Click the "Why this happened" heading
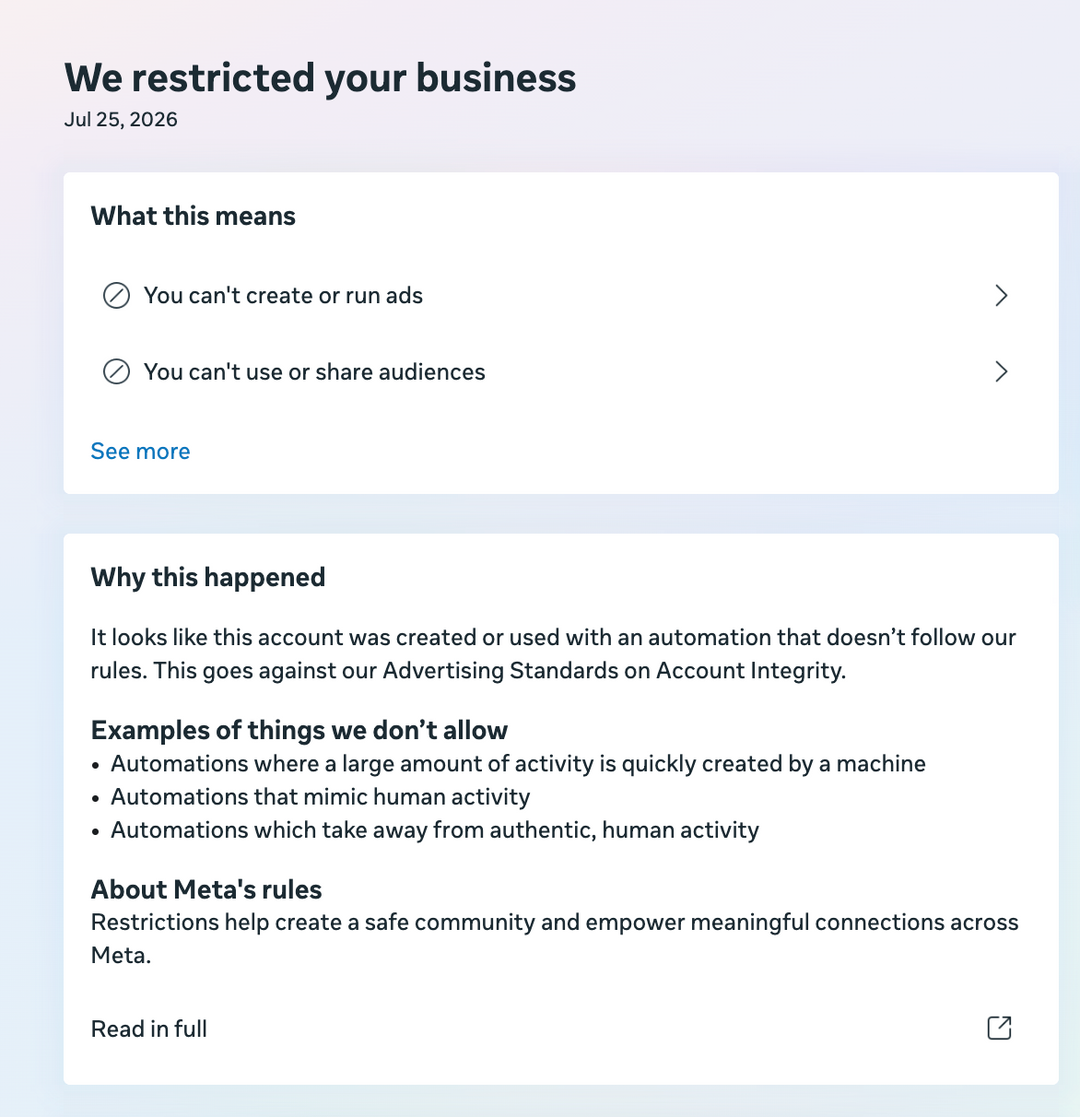1080x1117 pixels. point(208,577)
